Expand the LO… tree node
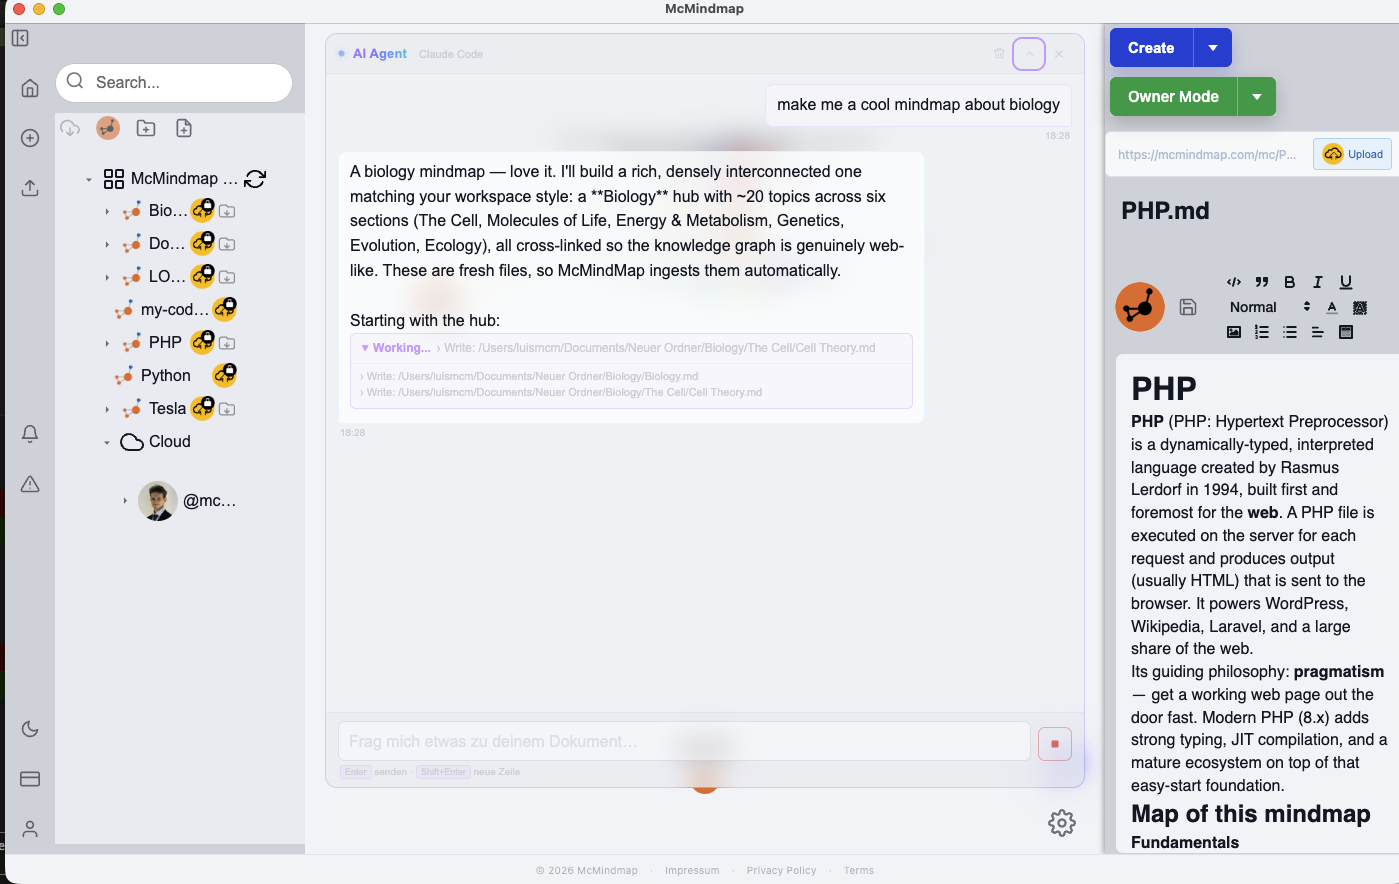Viewport: 1399px width, 884px height. [x=107, y=278]
